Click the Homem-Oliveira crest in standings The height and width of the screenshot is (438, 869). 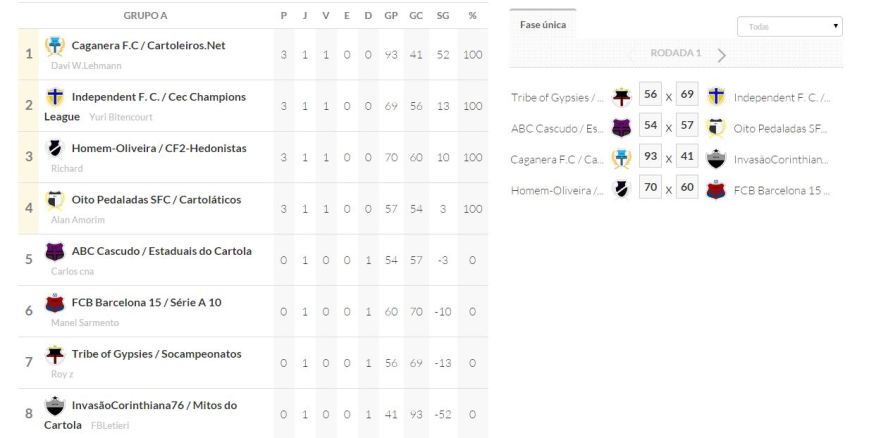[55, 148]
